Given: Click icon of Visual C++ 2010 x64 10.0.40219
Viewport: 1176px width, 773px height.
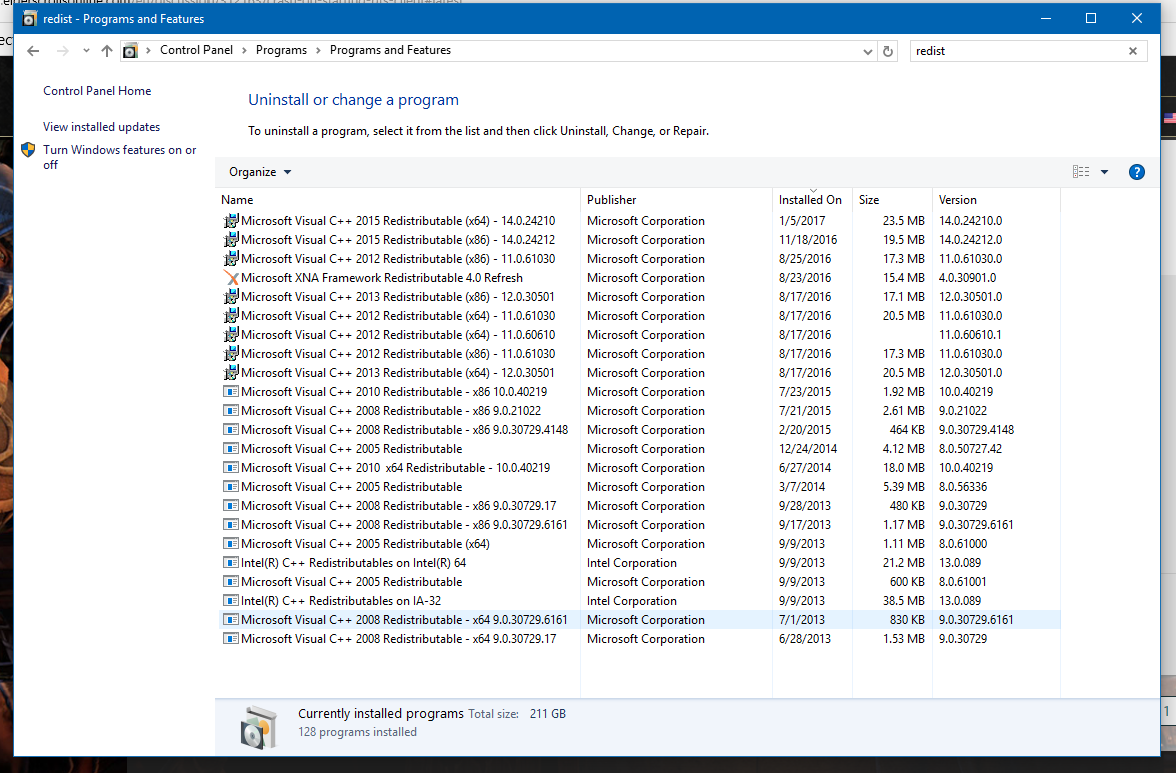Looking at the screenshot, I should coord(231,467).
